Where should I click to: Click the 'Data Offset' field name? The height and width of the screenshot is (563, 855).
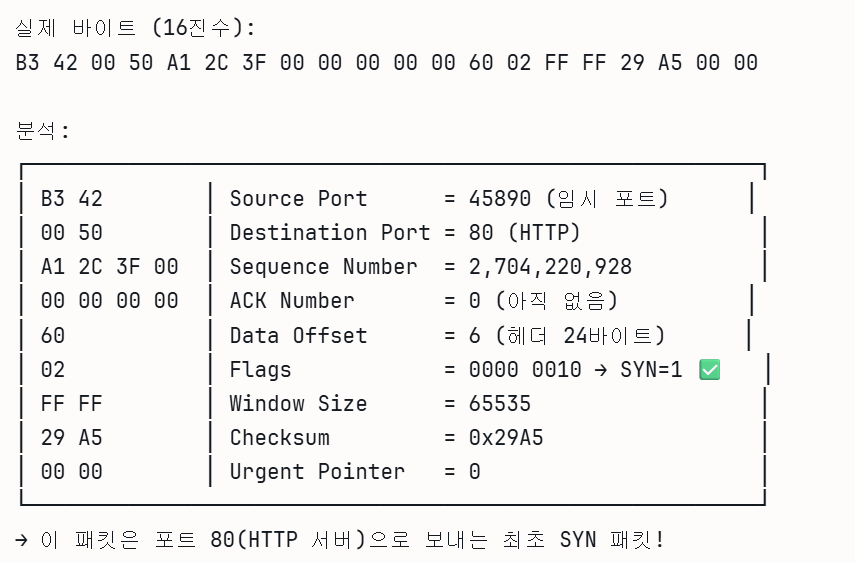(298, 336)
